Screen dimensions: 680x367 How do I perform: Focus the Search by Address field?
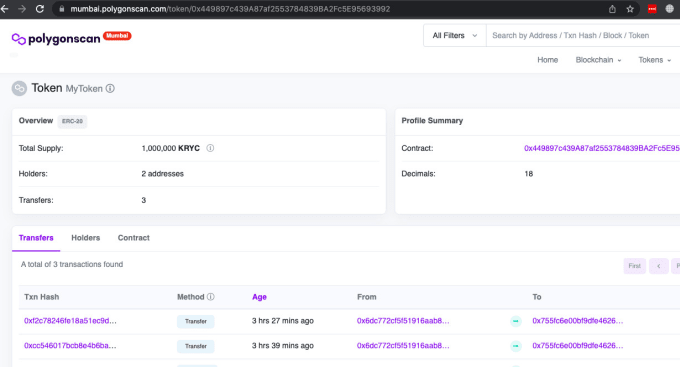[583, 36]
